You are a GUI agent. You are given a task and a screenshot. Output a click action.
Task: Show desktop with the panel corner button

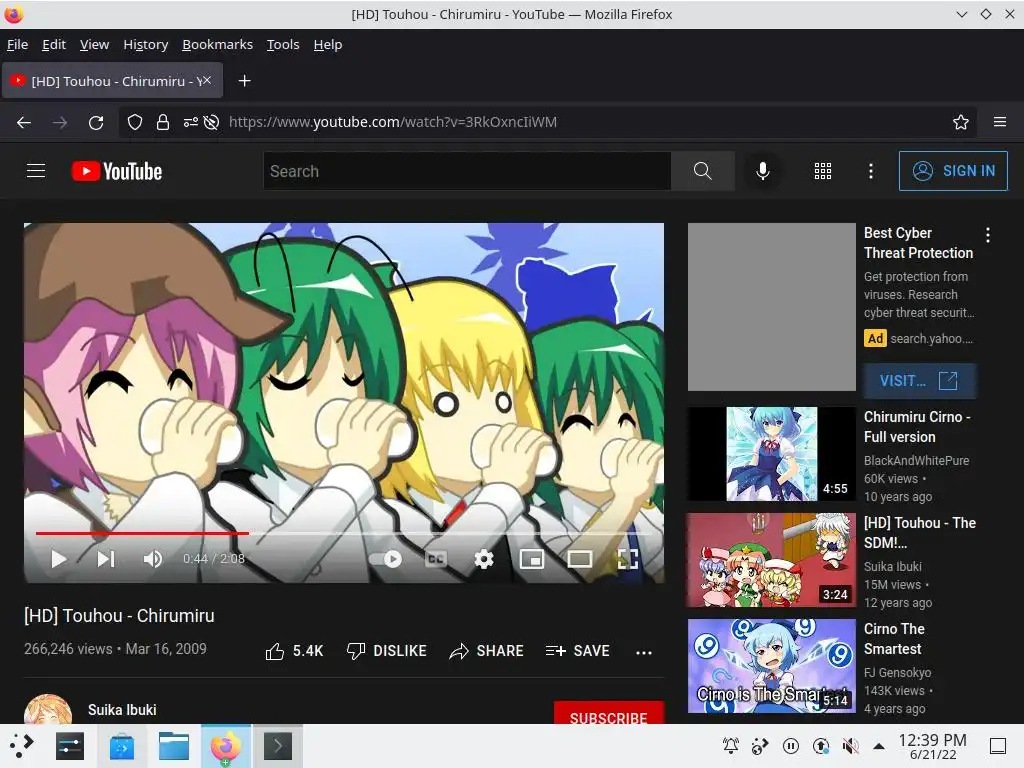[x=998, y=746]
